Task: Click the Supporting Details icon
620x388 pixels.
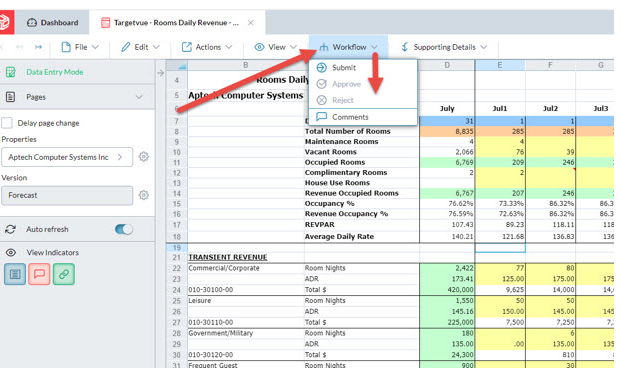Action: (404, 47)
